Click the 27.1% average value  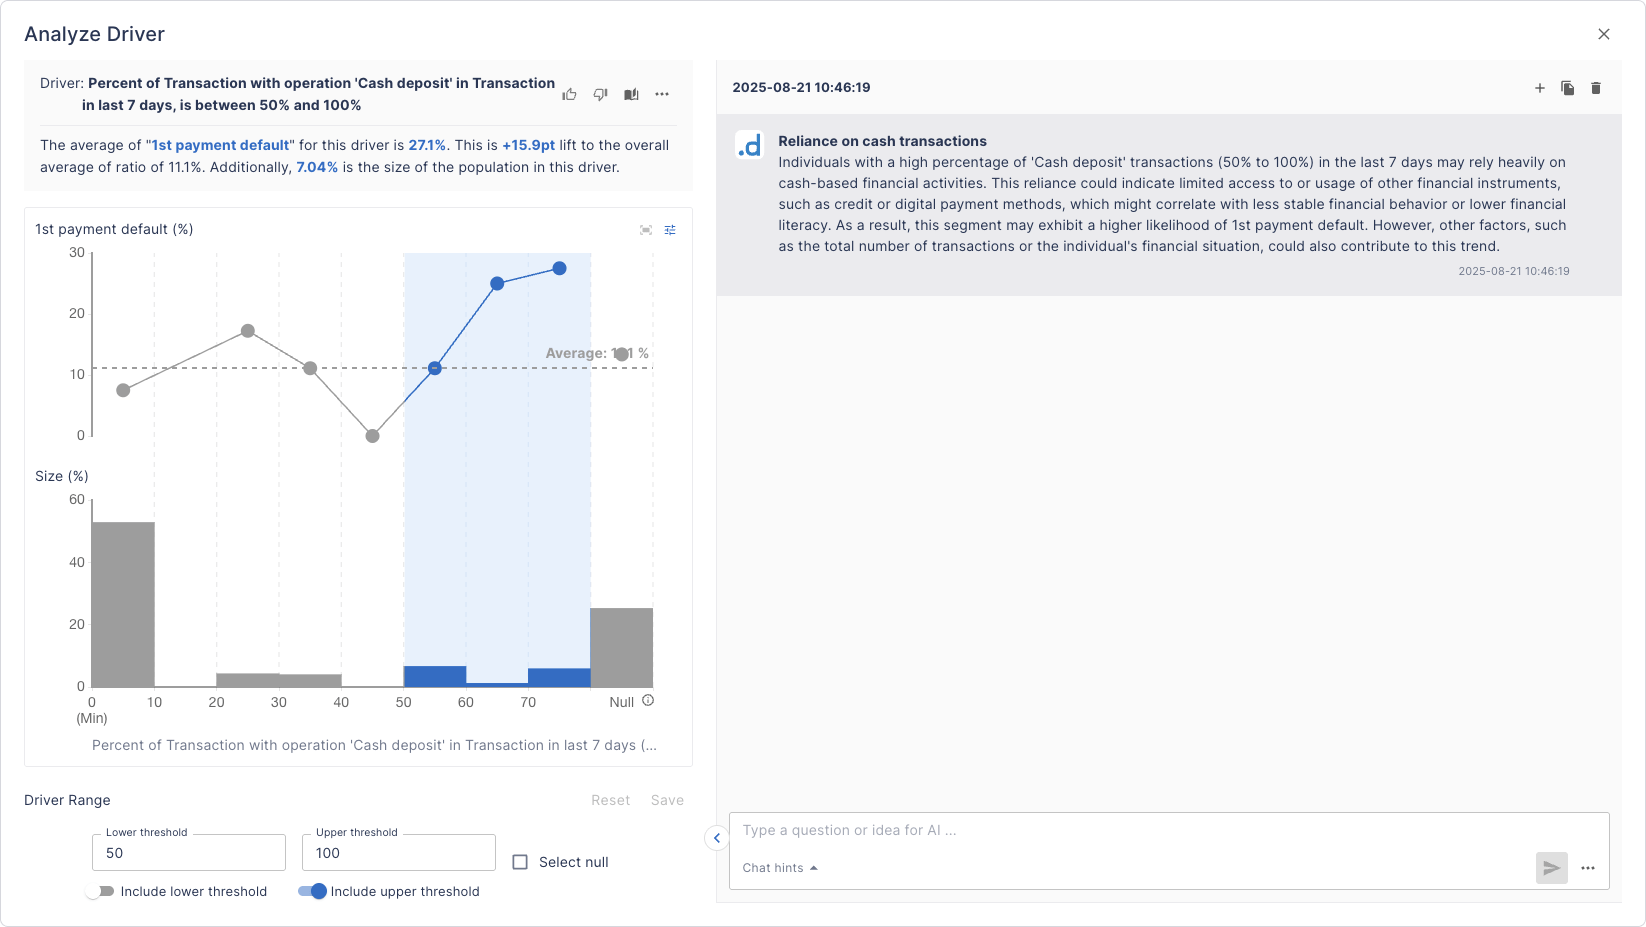pos(427,145)
